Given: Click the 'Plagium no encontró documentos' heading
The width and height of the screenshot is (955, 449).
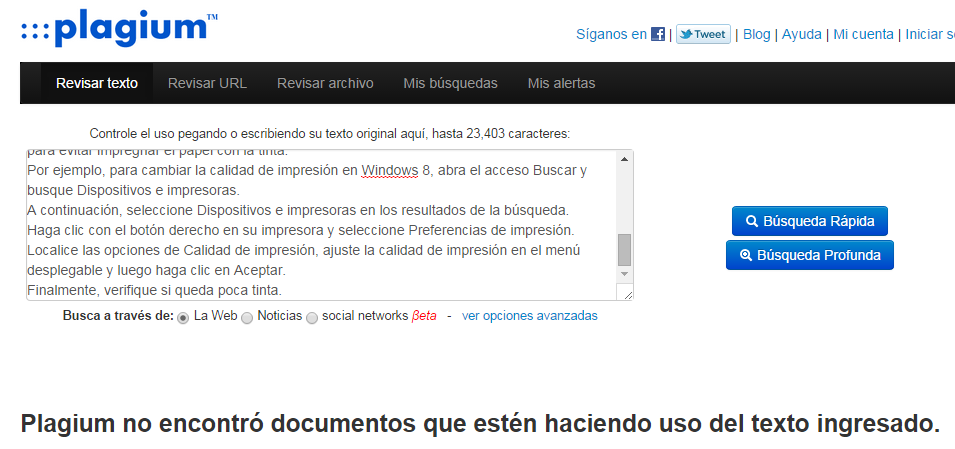Looking at the screenshot, I should pos(481,423).
